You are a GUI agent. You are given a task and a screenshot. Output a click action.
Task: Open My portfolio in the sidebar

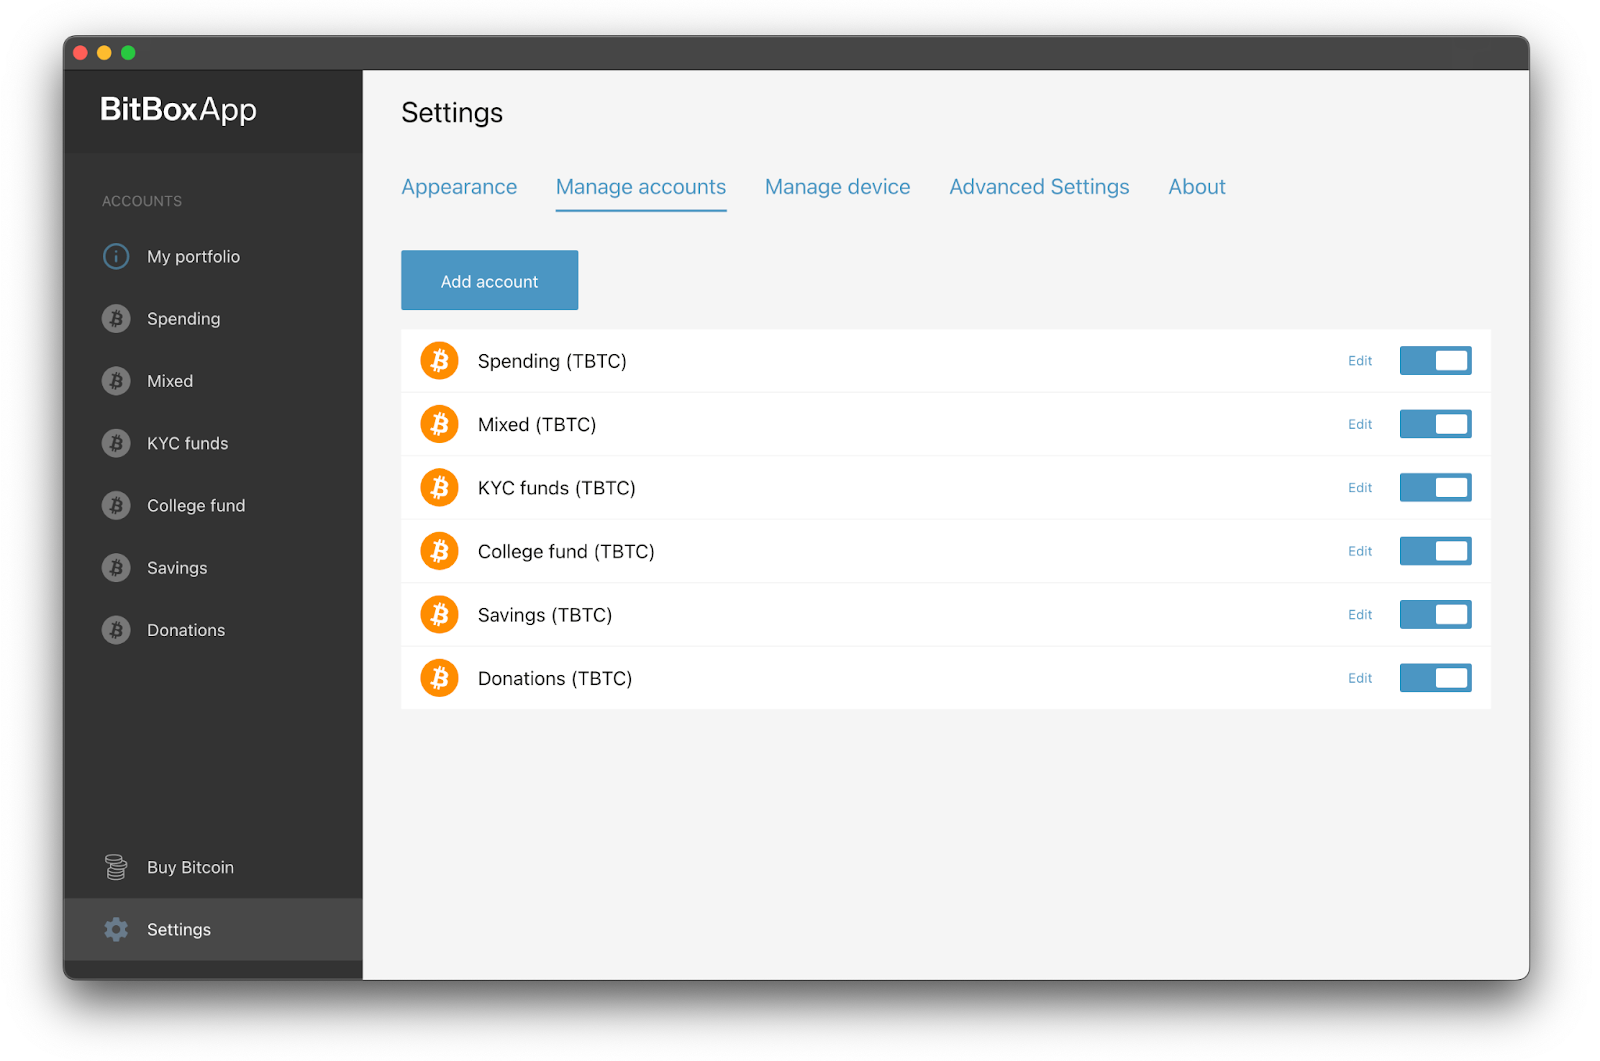[213, 256]
